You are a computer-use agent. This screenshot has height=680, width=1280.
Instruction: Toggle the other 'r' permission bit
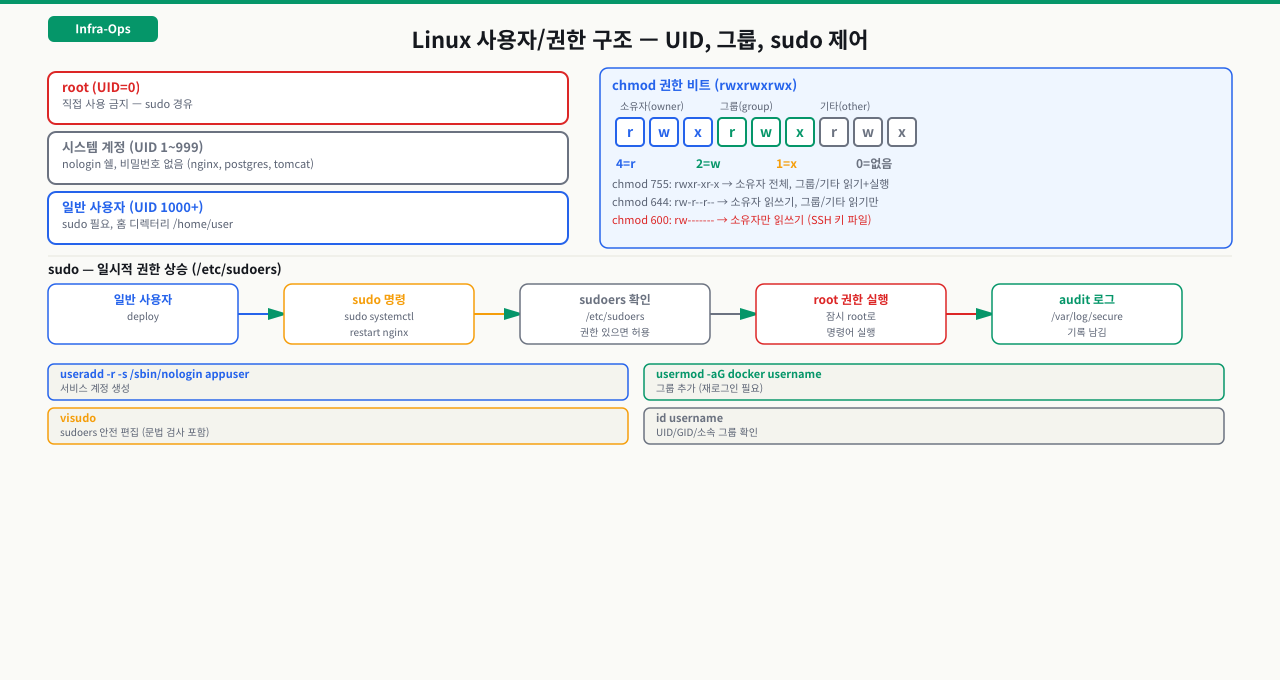point(834,132)
